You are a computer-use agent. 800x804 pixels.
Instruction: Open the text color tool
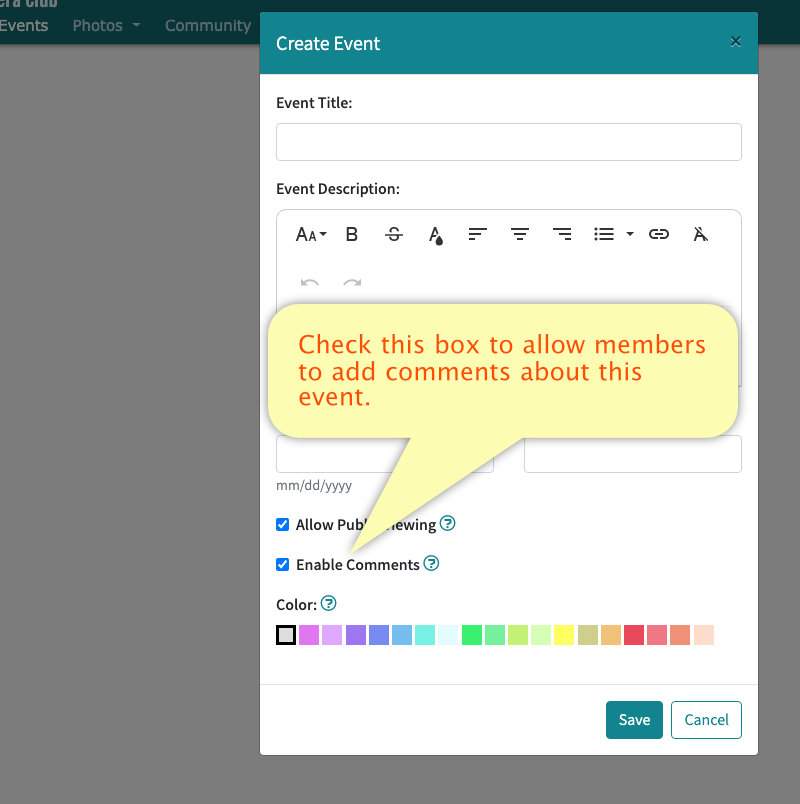[x=435, y=235]
